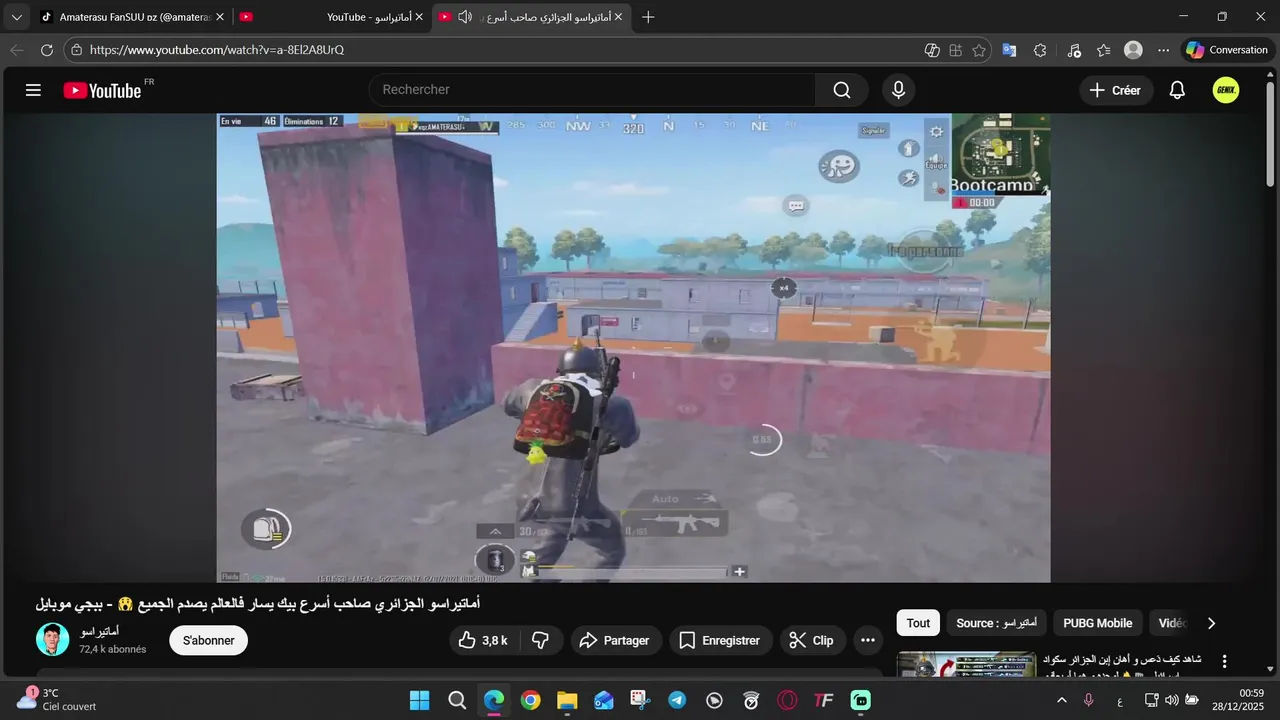Viewport: 1280px width, 720px height.
Task: Open the media control music icon
Action: tap(1074, 50)
